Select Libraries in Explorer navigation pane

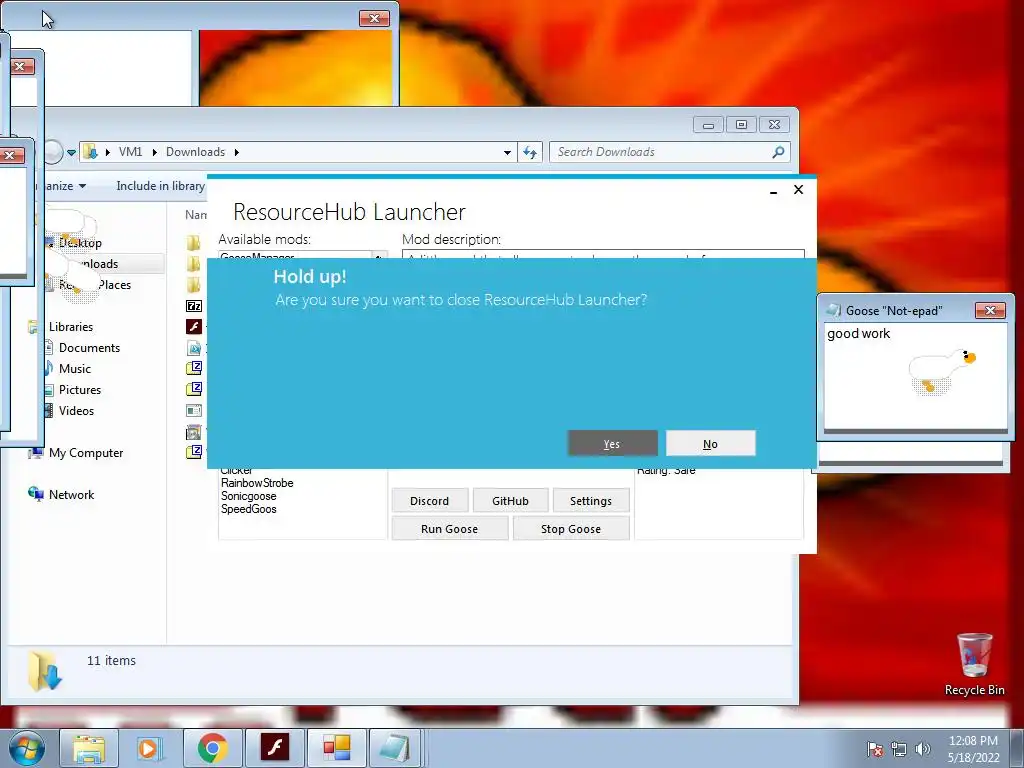tap(71, 327)
